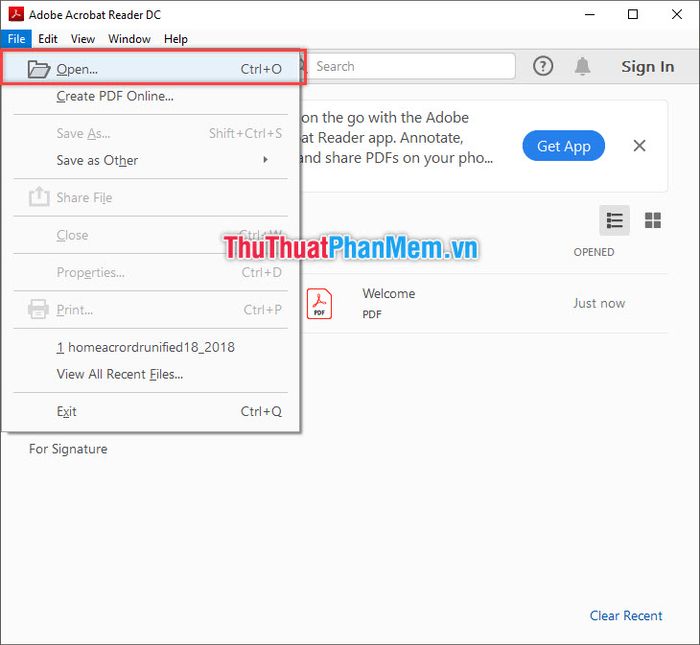Screen dimensions: 700x645
Task: Select For Signature in sidebar
Action: click(x=68, y=449)
